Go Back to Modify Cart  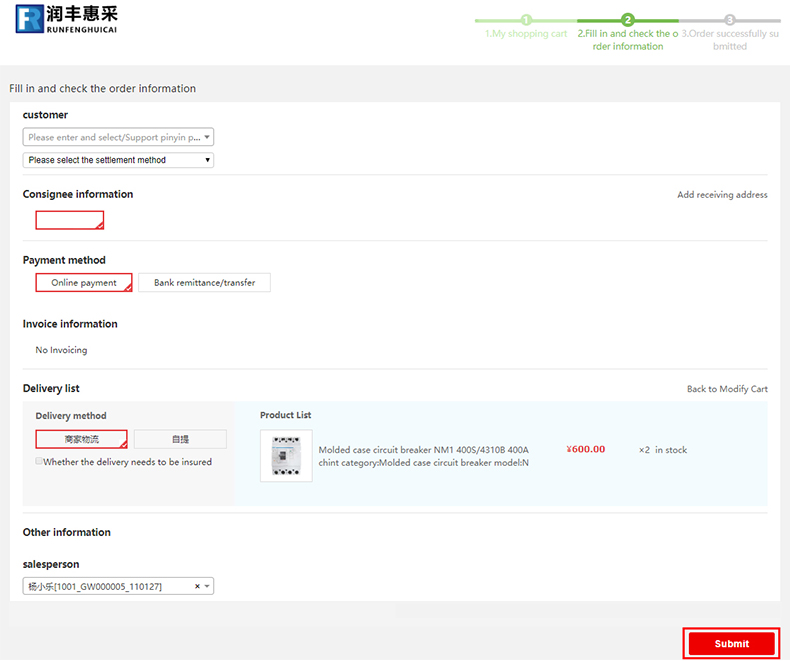[x=727, y=389]
